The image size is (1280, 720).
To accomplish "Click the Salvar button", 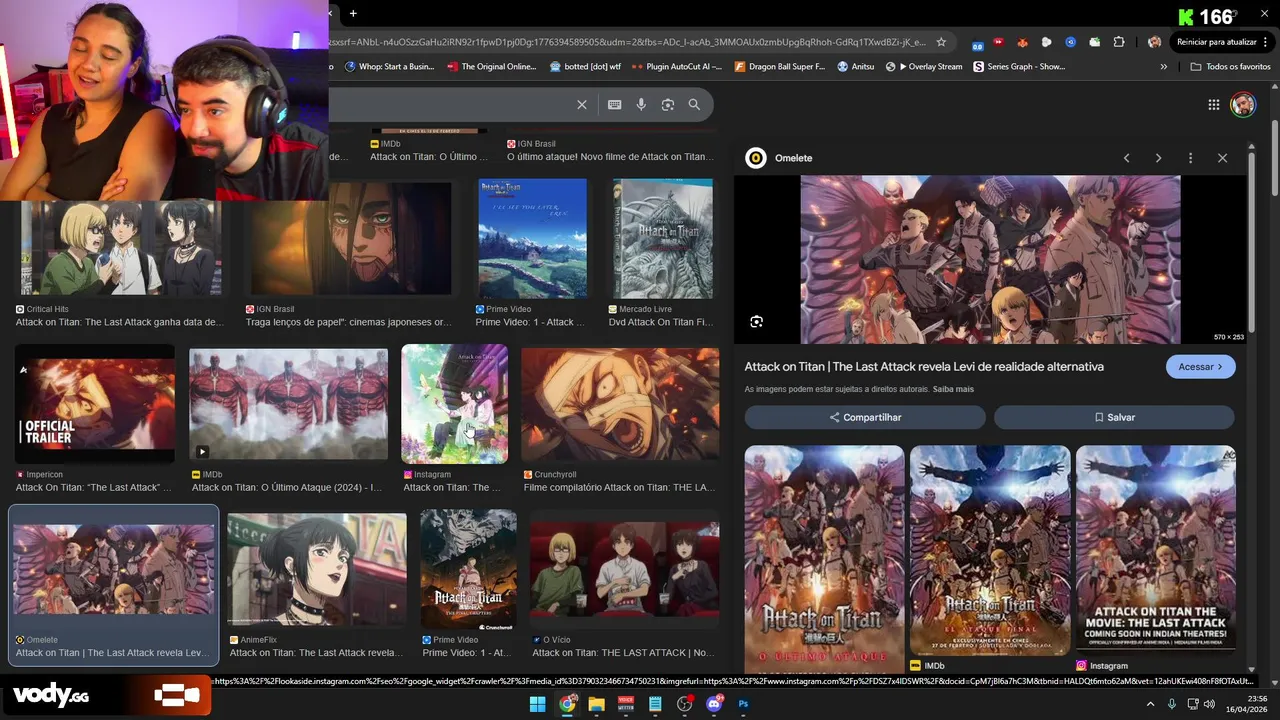I will tap(1114, 417).
